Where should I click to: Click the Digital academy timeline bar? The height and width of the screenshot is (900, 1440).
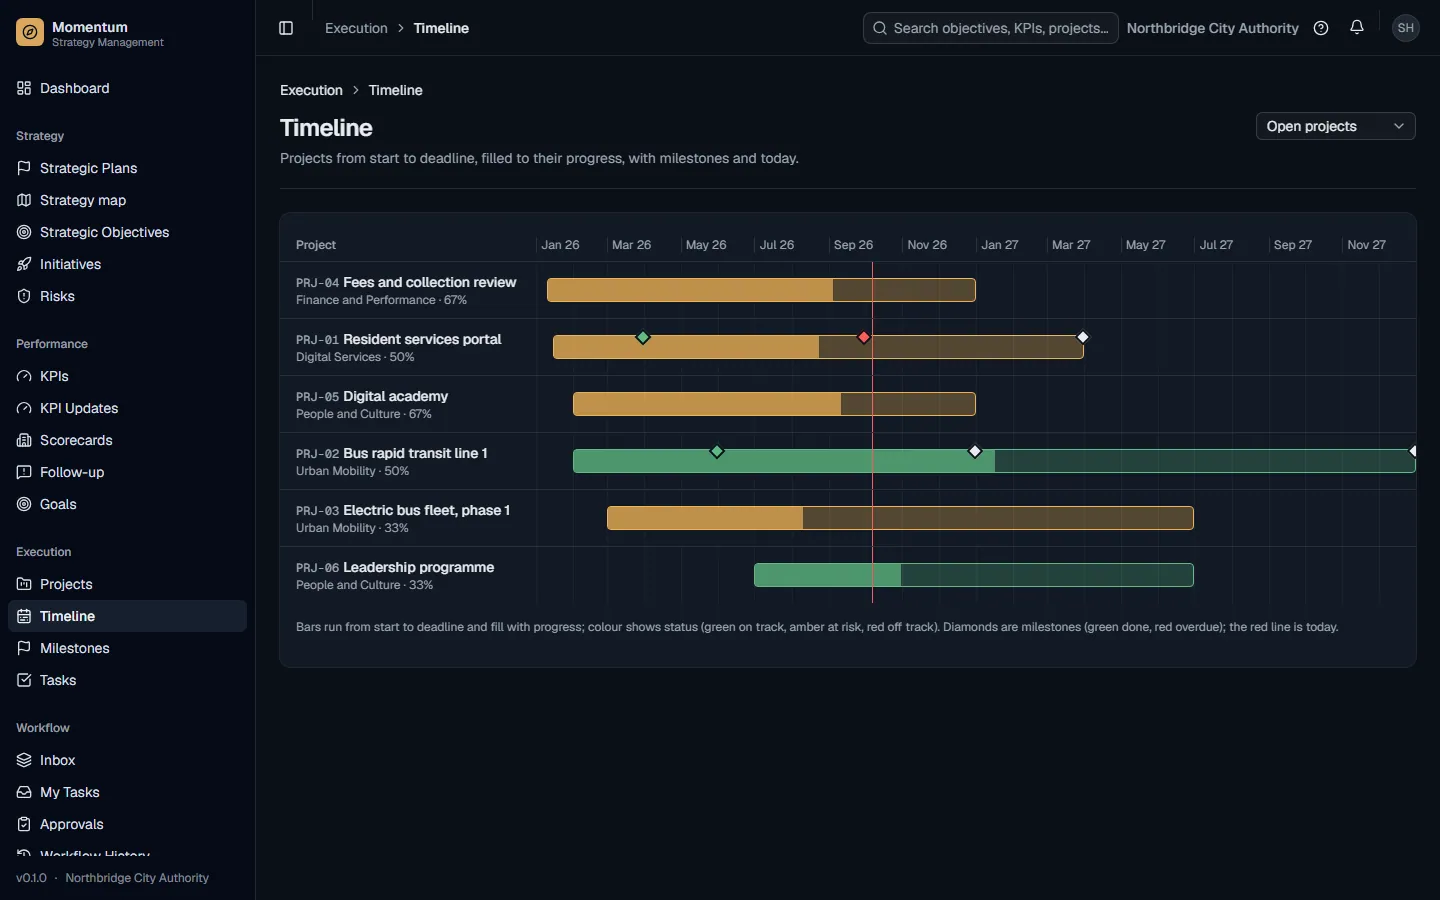coord(774,404)
